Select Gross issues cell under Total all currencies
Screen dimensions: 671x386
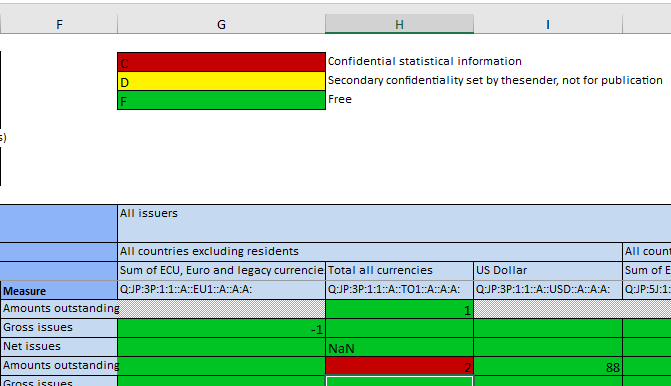tap(399, 328)
